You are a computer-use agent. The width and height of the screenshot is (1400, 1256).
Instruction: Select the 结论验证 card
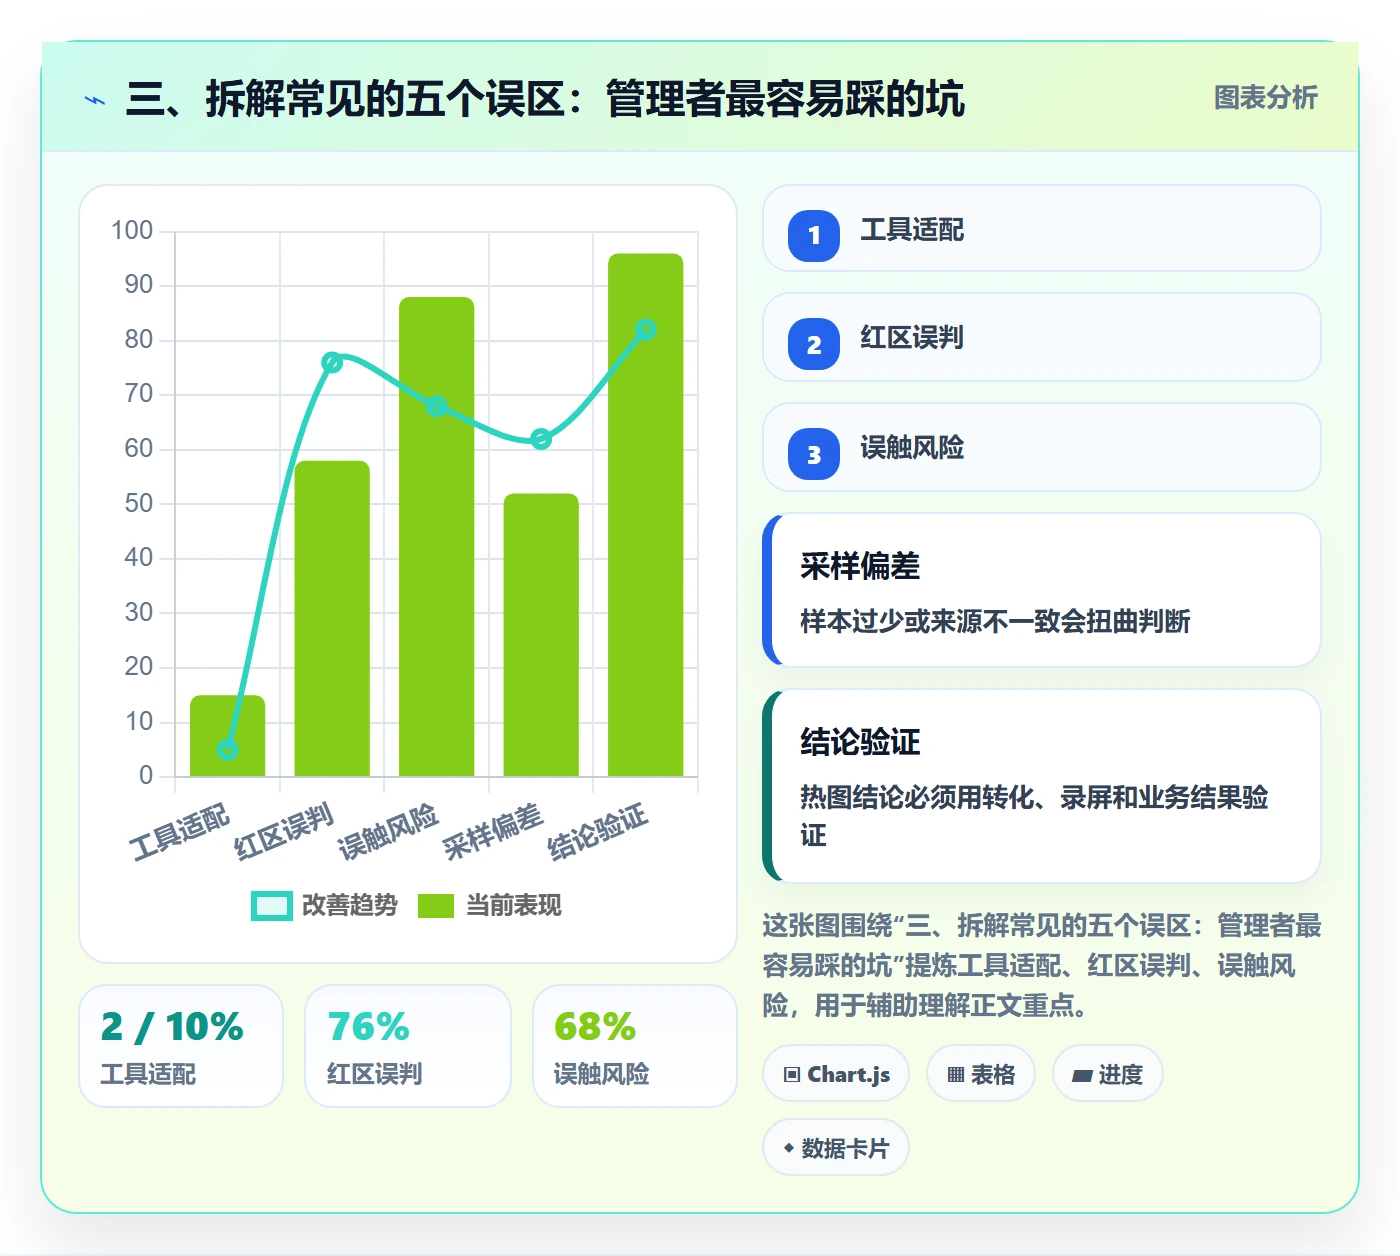tap(1042, 786)
